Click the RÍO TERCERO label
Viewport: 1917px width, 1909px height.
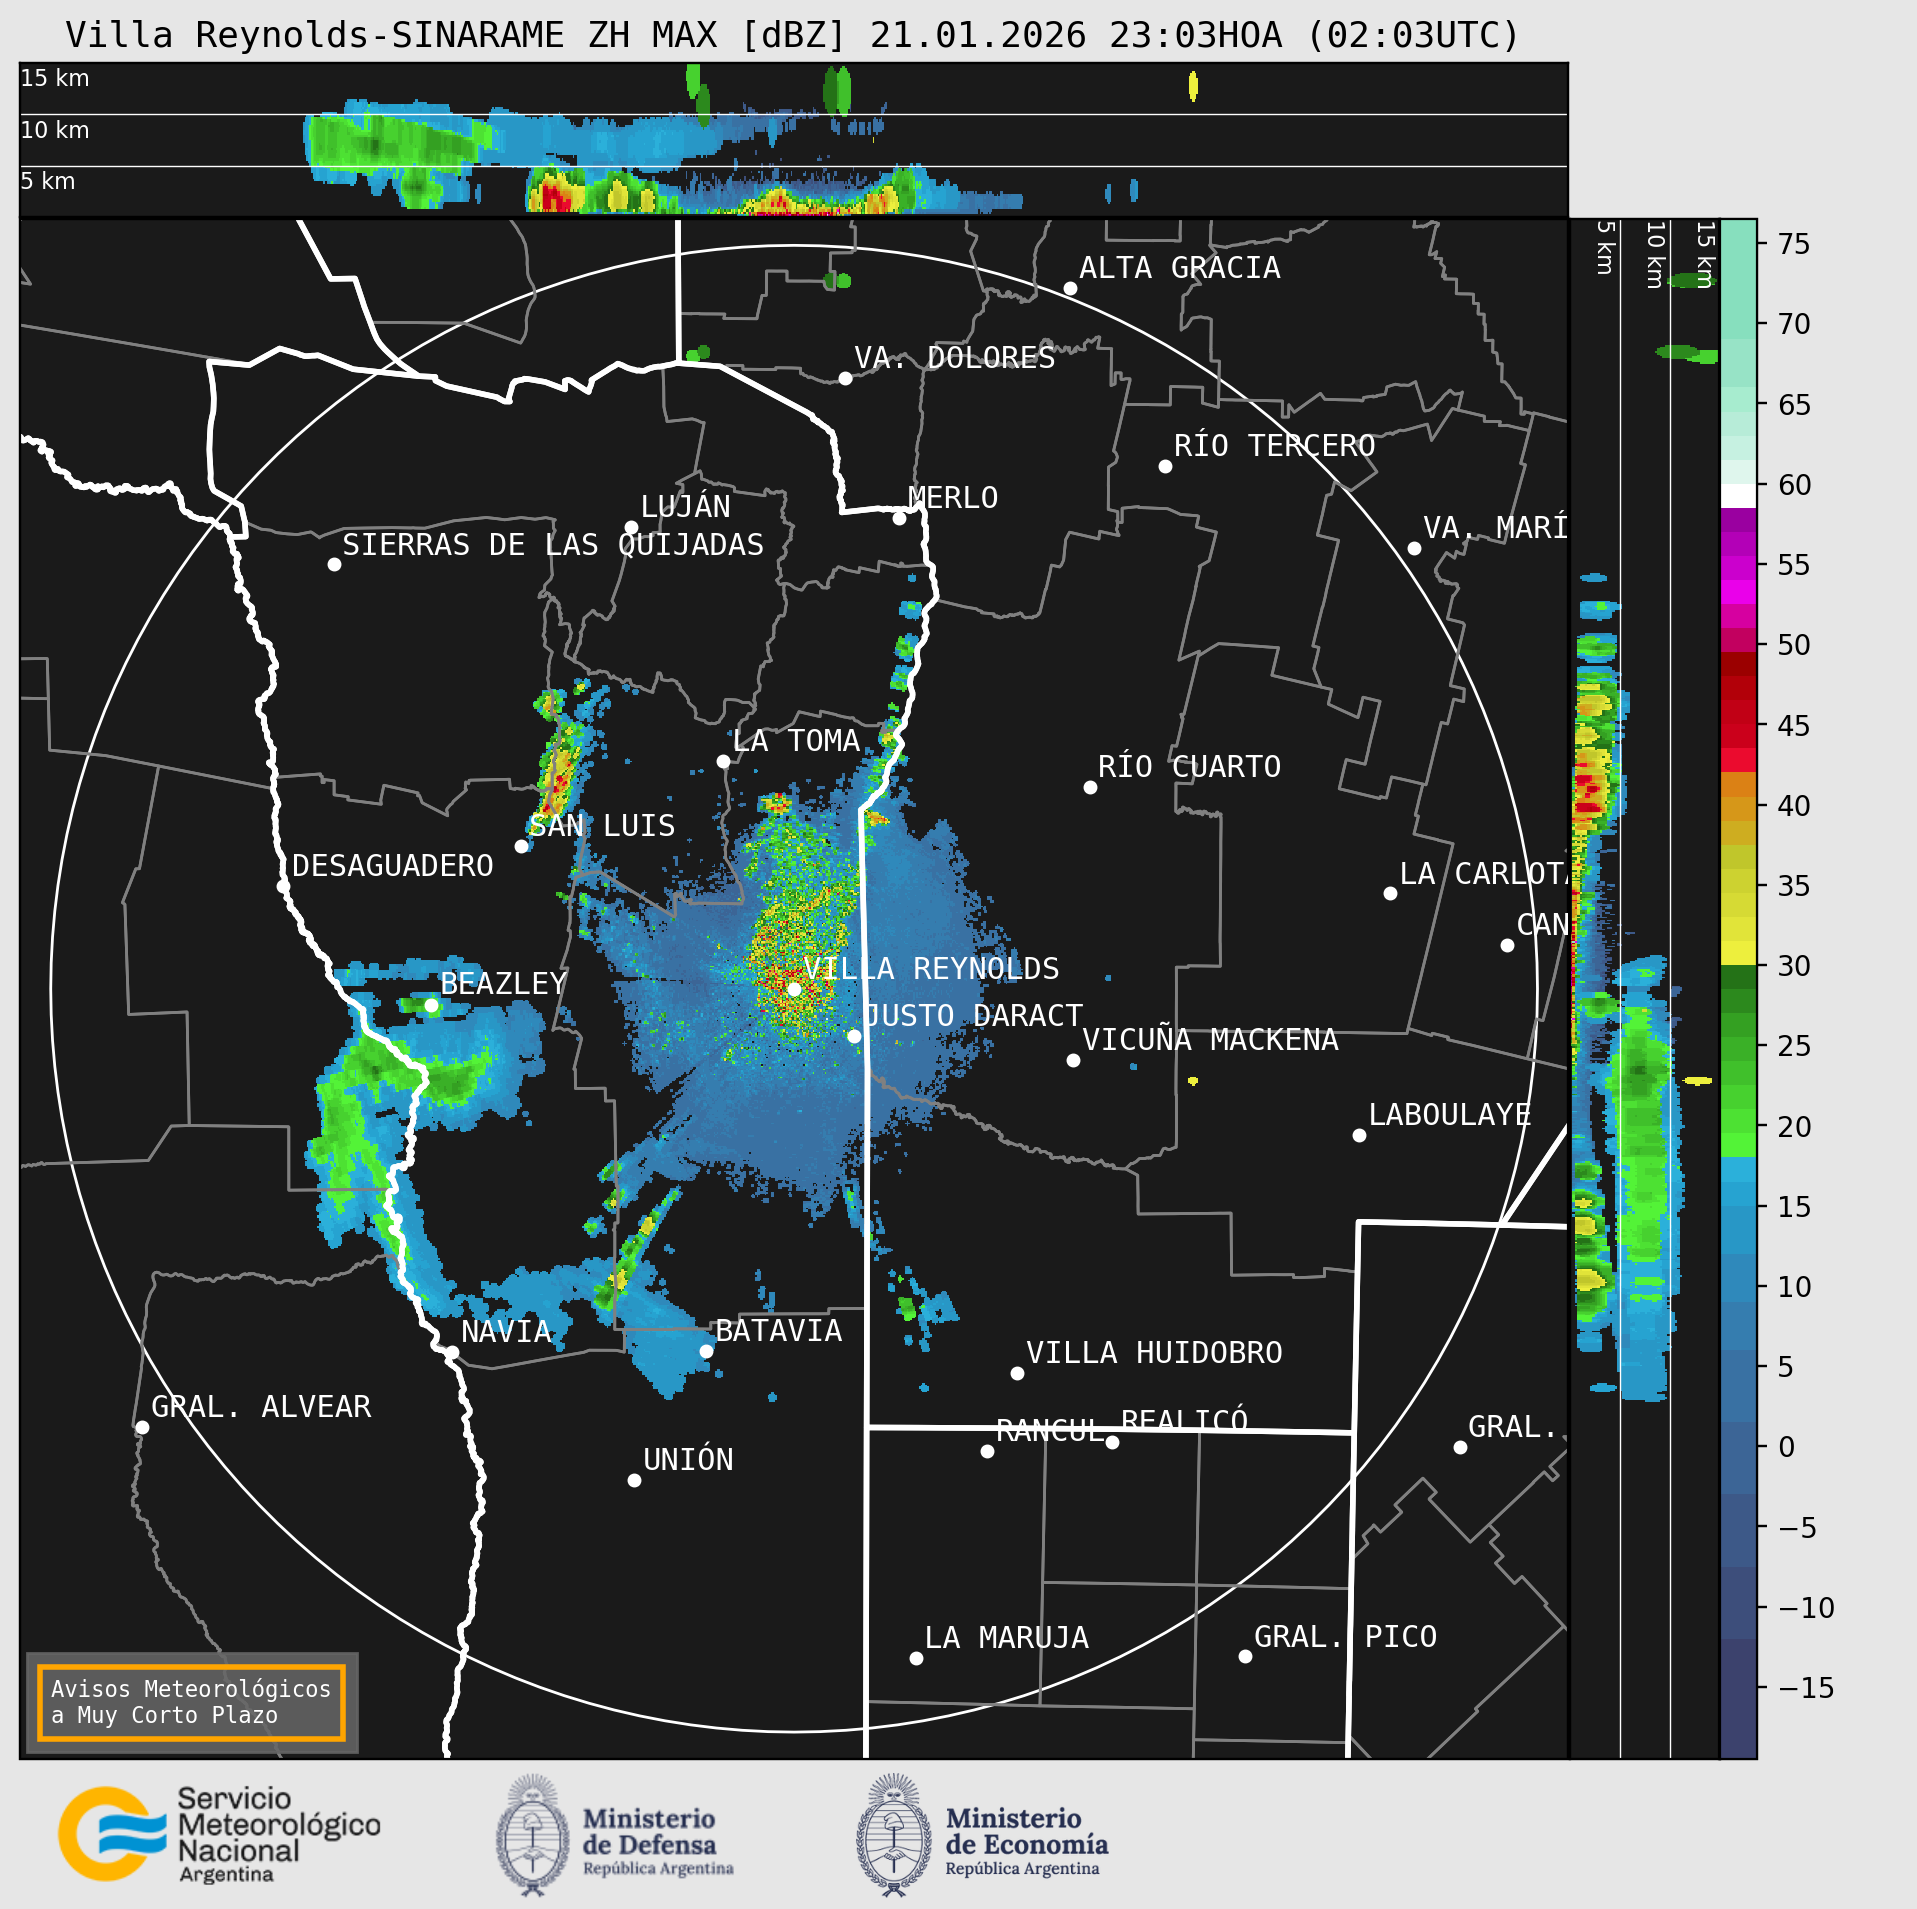(1275, 446)
